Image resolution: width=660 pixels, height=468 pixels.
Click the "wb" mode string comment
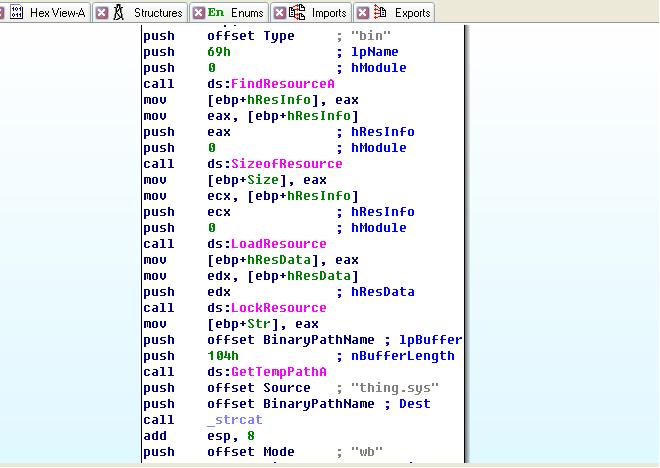point(367,452)
